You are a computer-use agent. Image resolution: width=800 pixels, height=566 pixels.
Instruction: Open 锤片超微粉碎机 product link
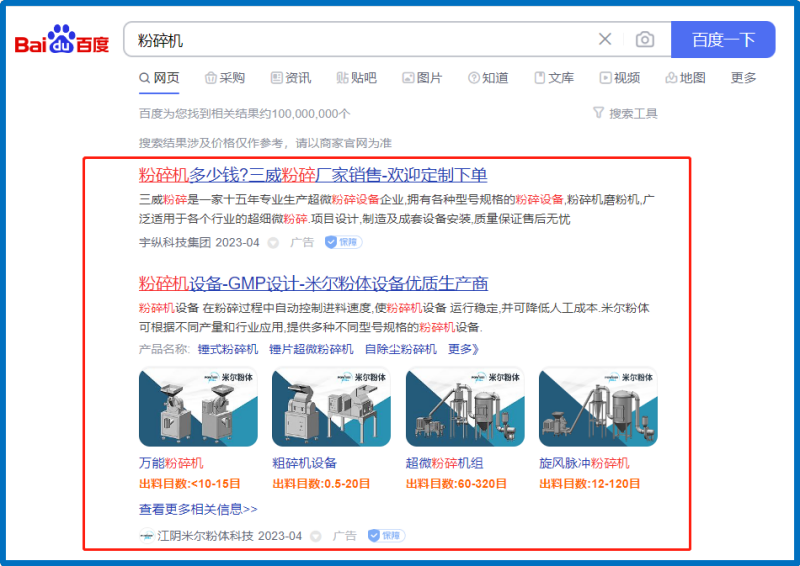pos(310,349)
